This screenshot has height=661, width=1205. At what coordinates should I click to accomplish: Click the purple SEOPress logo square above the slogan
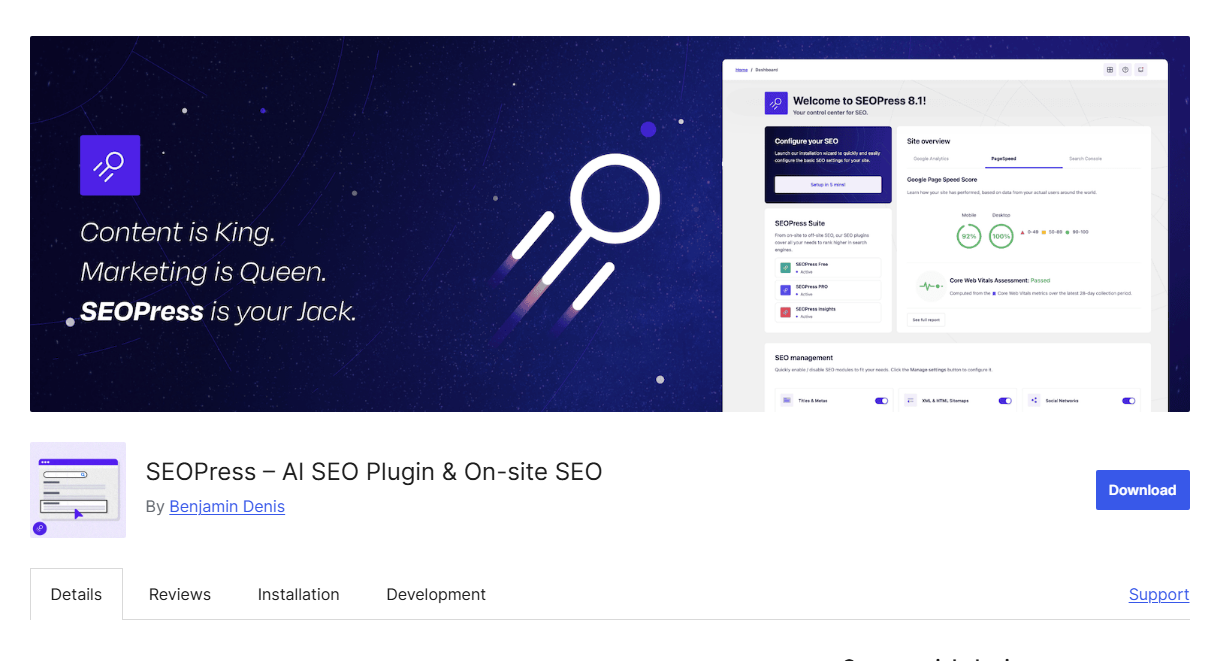pos(110,165)
